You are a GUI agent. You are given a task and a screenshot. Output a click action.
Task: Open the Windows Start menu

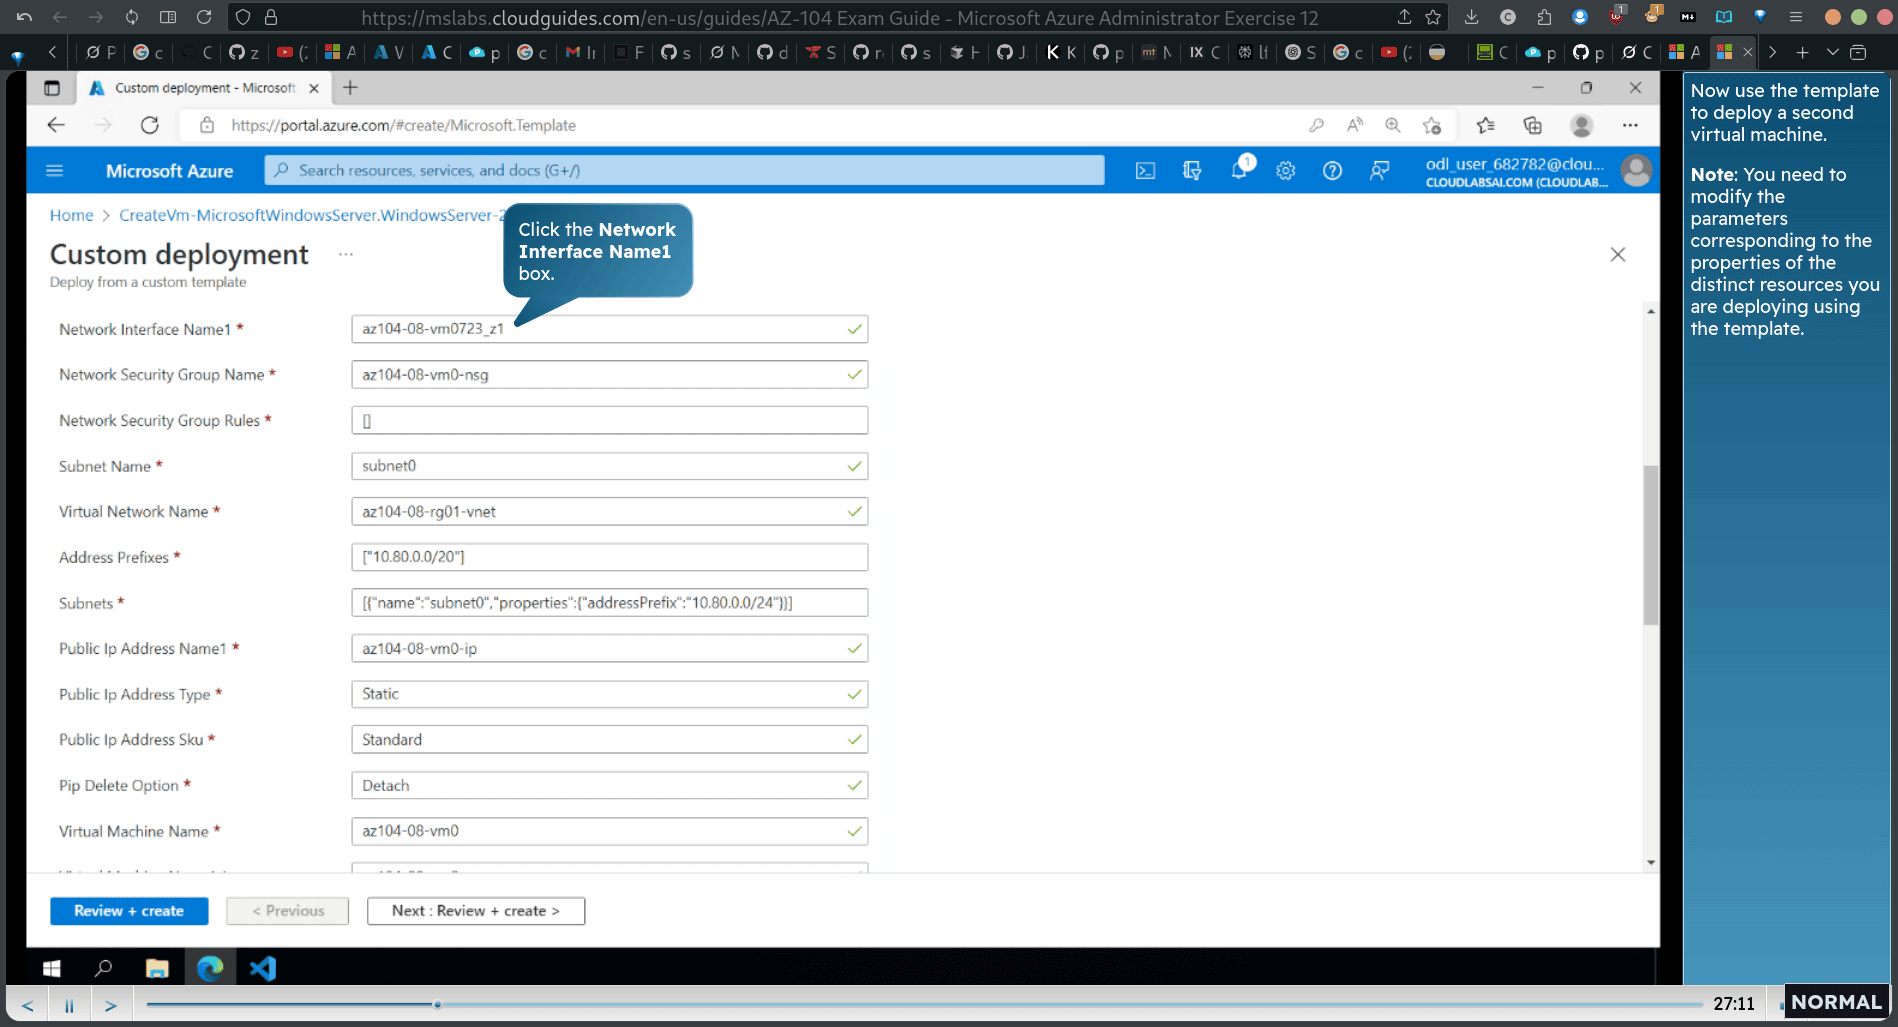pos(52,968)
